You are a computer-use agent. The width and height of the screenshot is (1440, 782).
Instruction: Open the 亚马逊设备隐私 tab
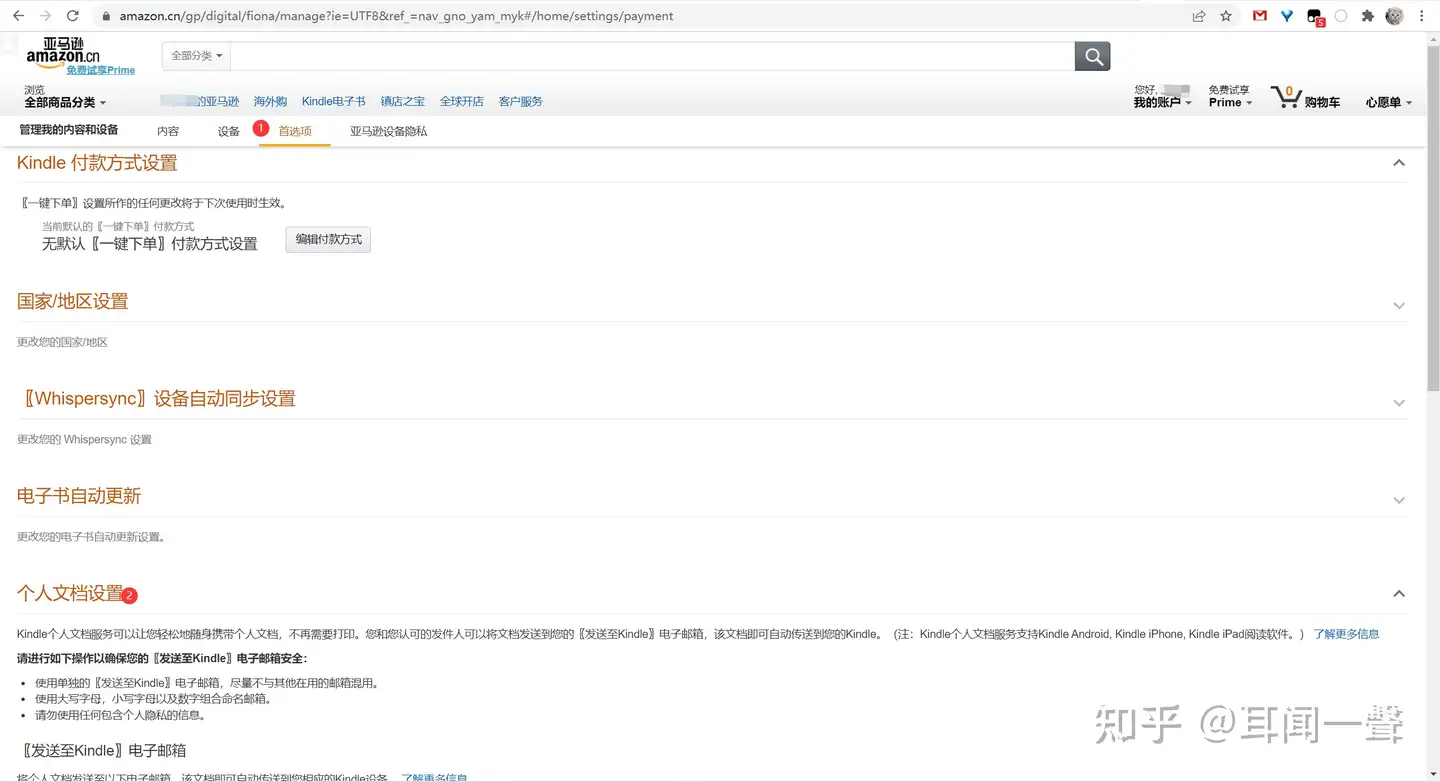pos(388,131)
